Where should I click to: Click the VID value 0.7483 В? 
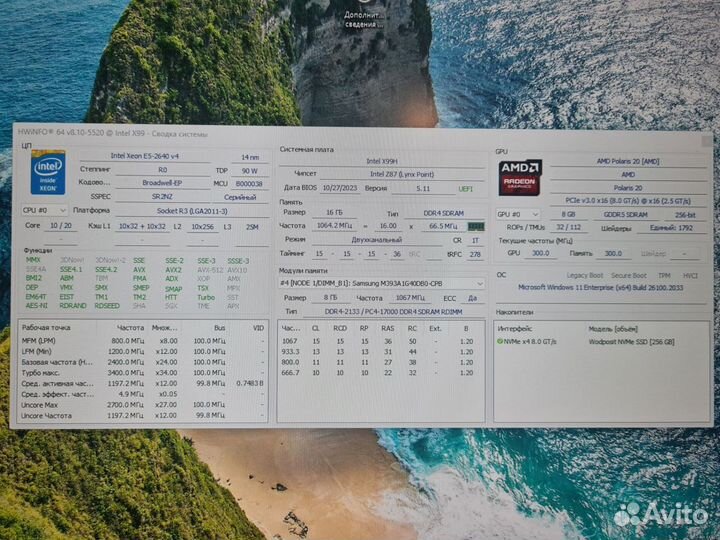tap(250, 383)
